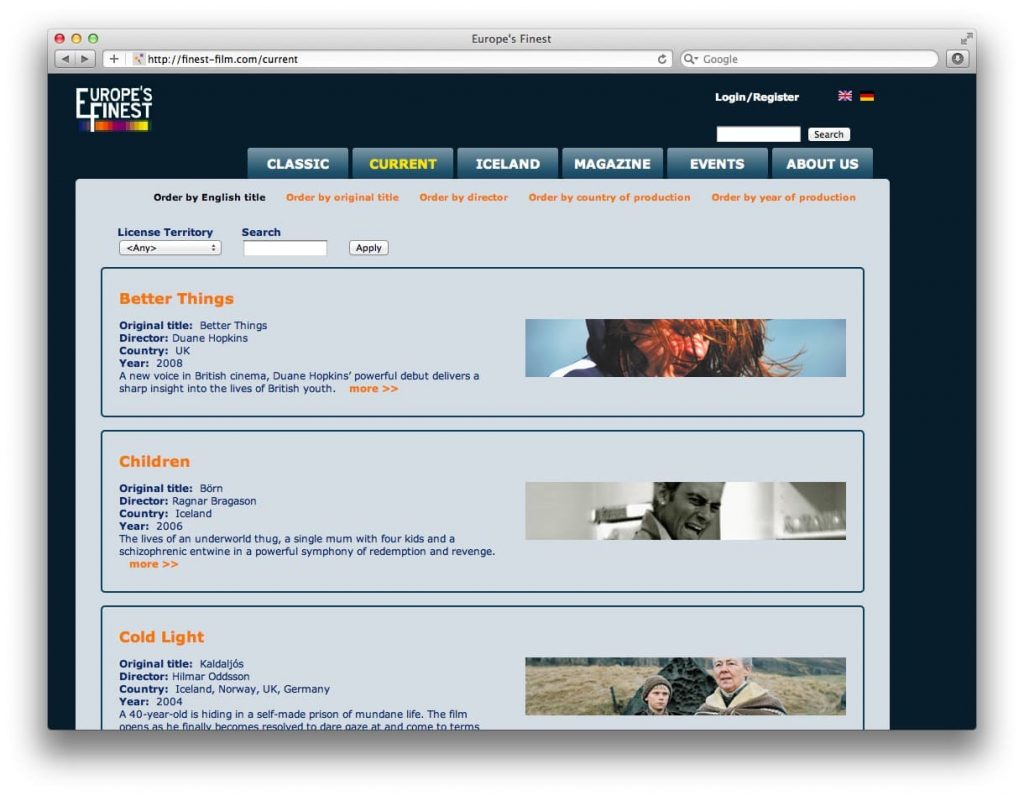Open the Cold Light film title
The width and height of the screenshot is (1024, 796).
[x=161, y=637]
